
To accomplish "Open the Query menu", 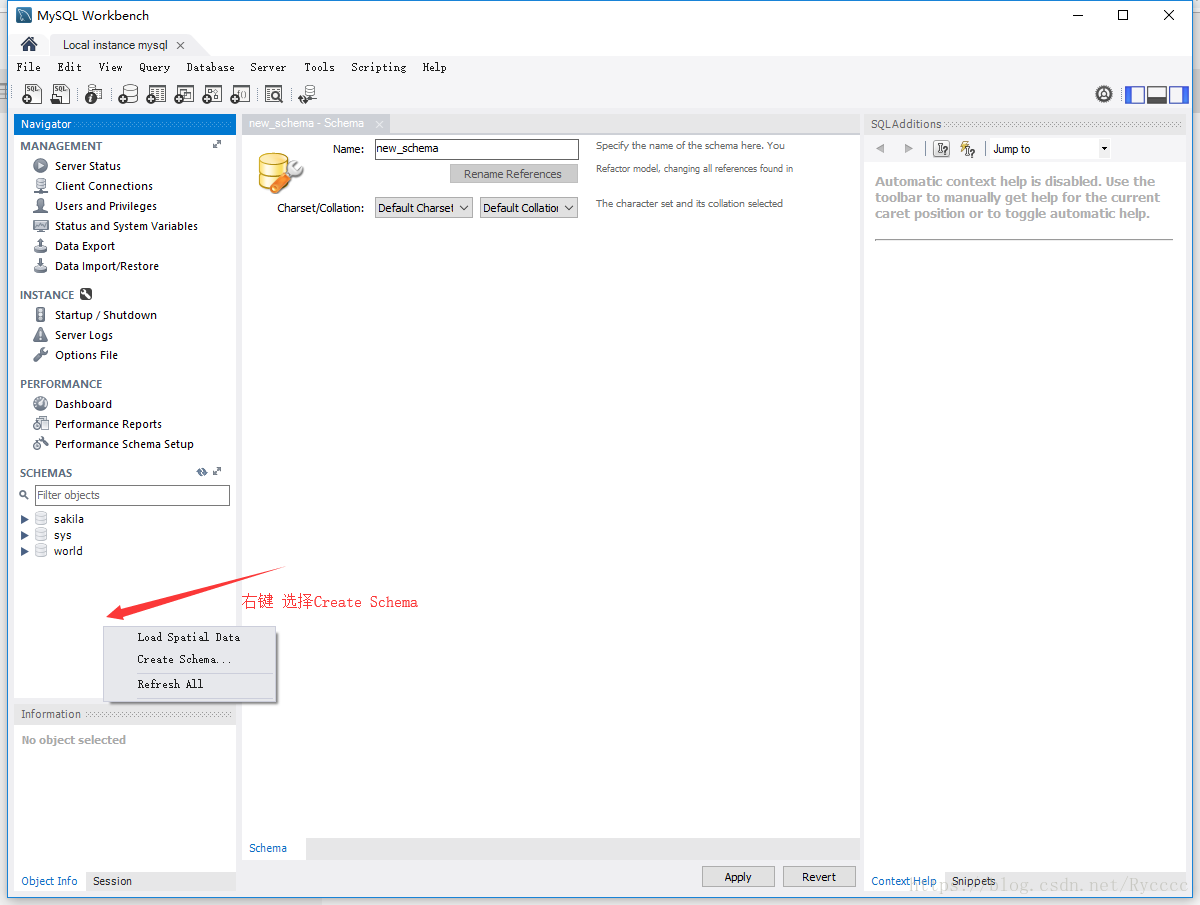I will tap(155, 67).
